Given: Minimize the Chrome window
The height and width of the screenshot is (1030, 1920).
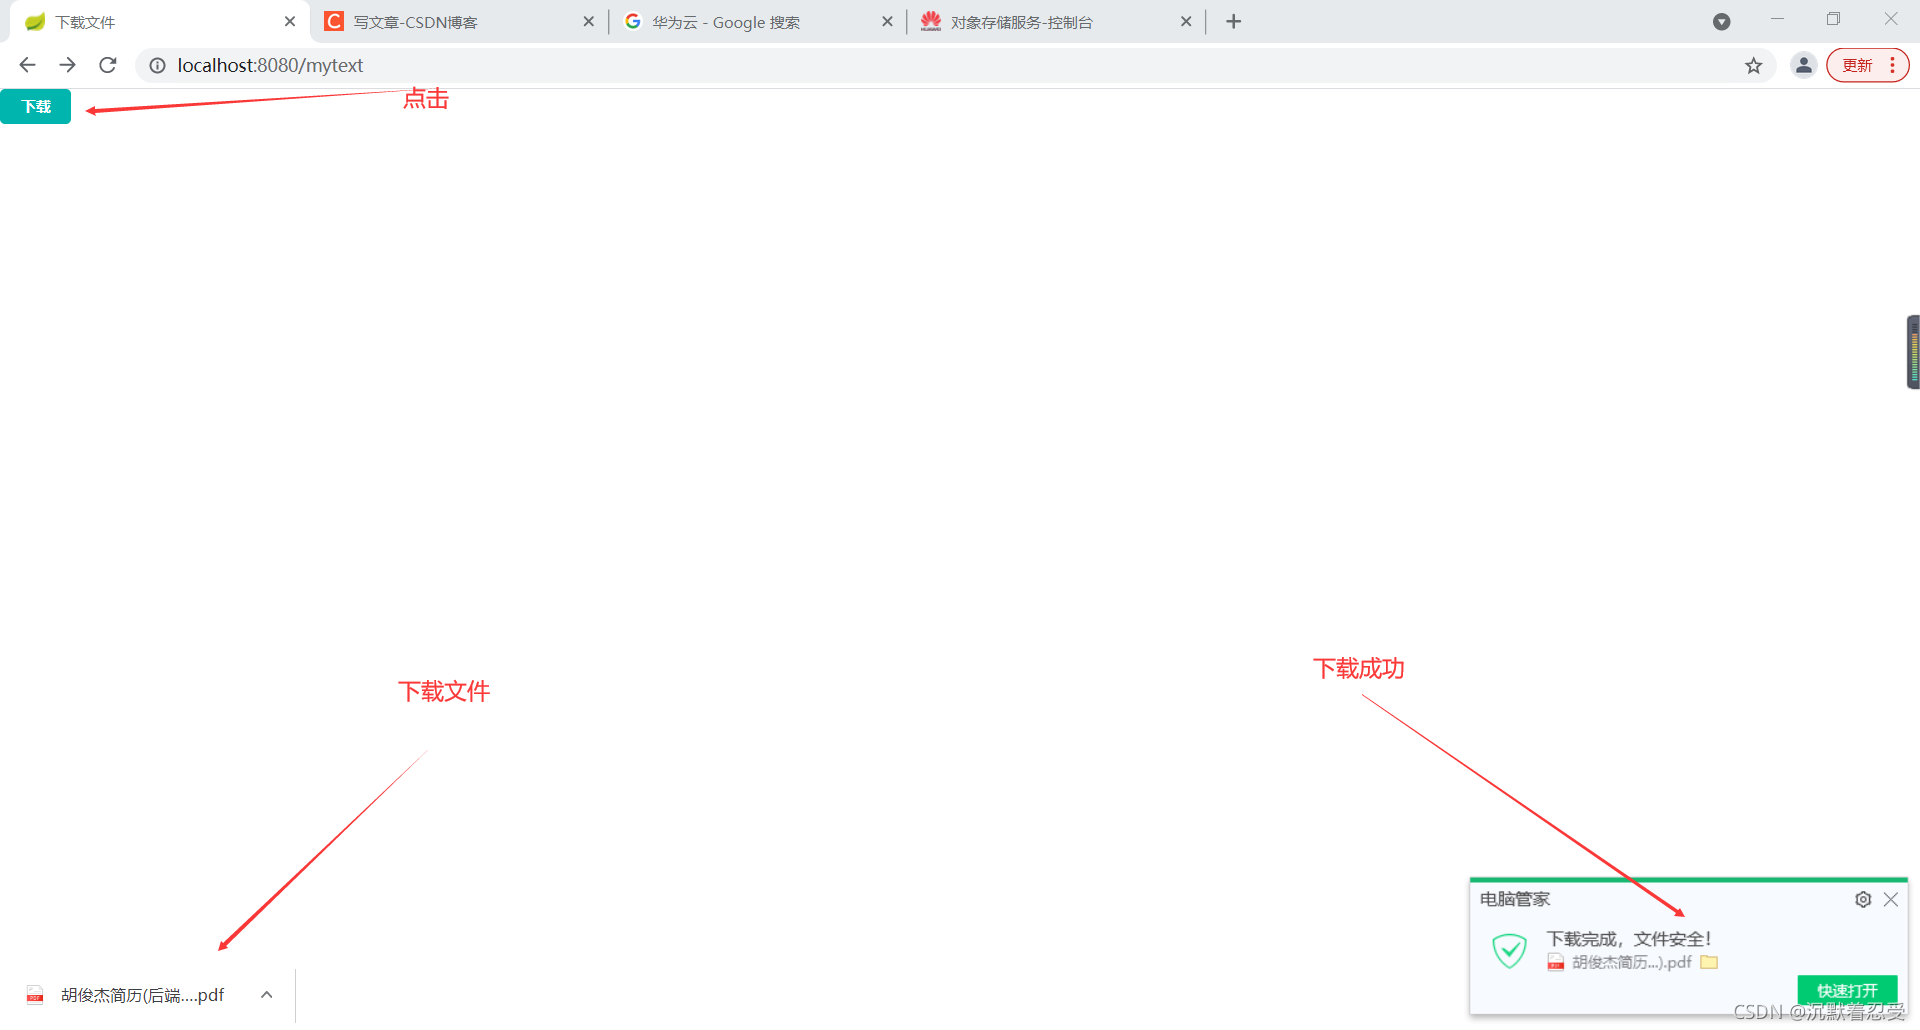Looking at the screenshot, I should pyautogui.click(x=1777, y=19).
